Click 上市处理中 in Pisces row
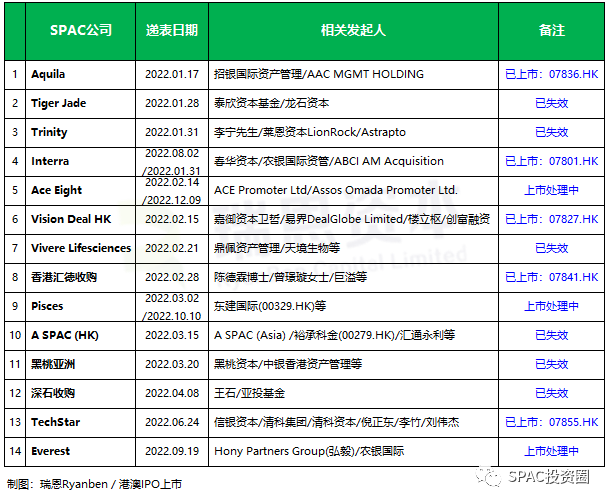 tap(552, 306)
